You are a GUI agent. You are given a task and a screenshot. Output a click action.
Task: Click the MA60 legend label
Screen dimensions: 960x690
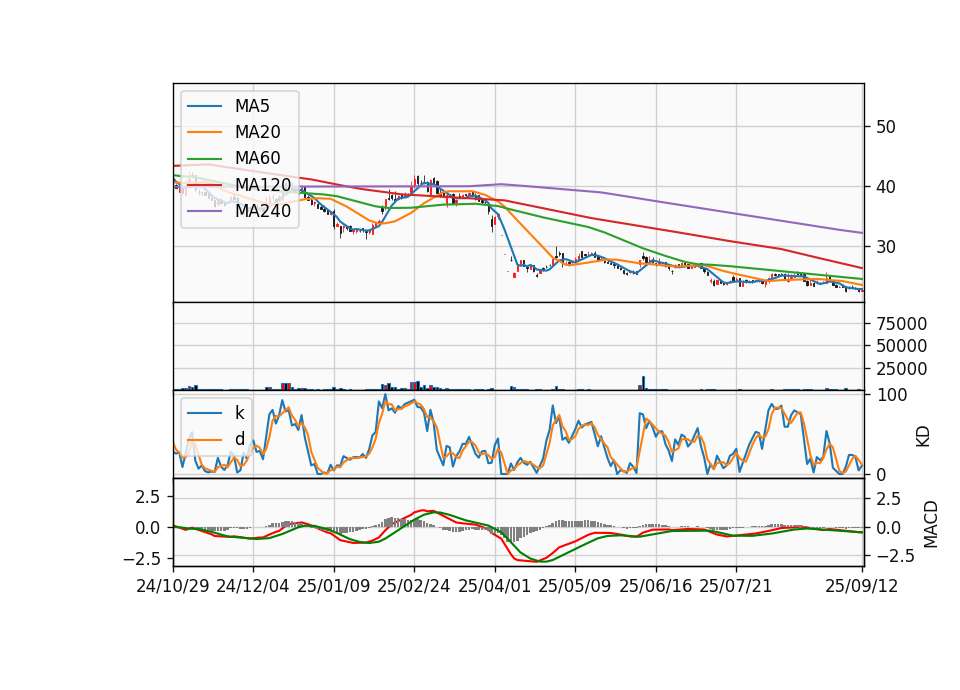pos(257,159)
